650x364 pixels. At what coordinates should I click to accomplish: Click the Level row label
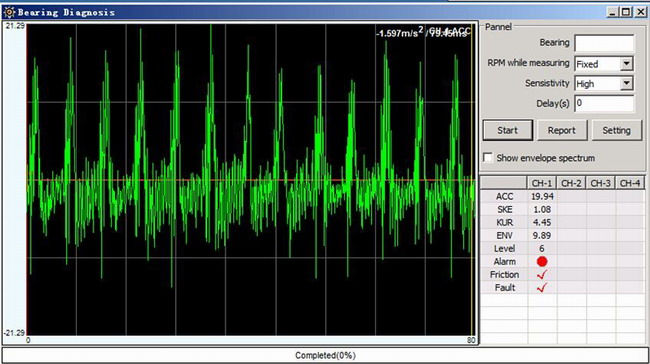(504, 248)
